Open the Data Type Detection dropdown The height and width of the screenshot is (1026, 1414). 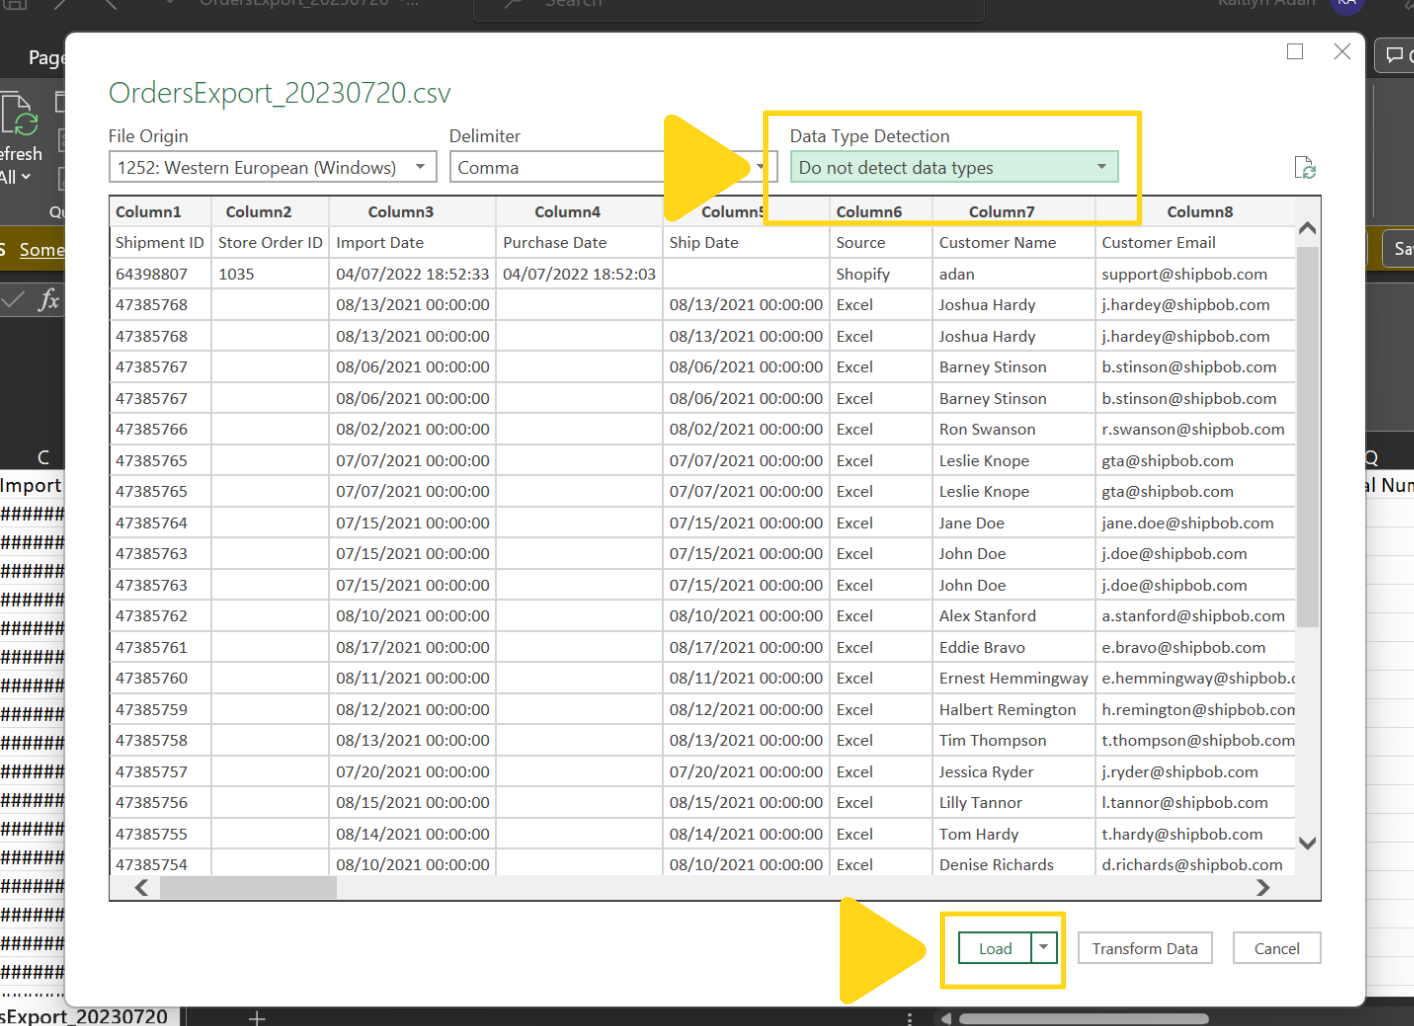1102,166
